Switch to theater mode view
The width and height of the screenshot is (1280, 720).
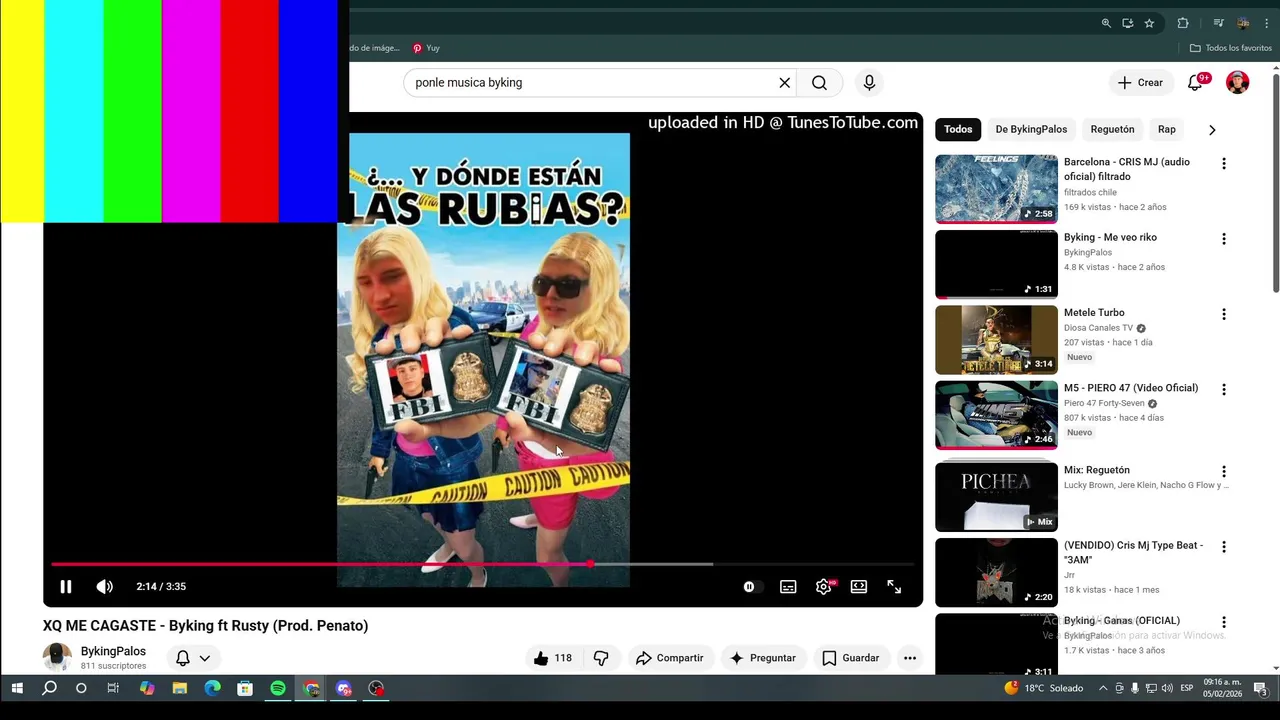[x=859, y=587]
